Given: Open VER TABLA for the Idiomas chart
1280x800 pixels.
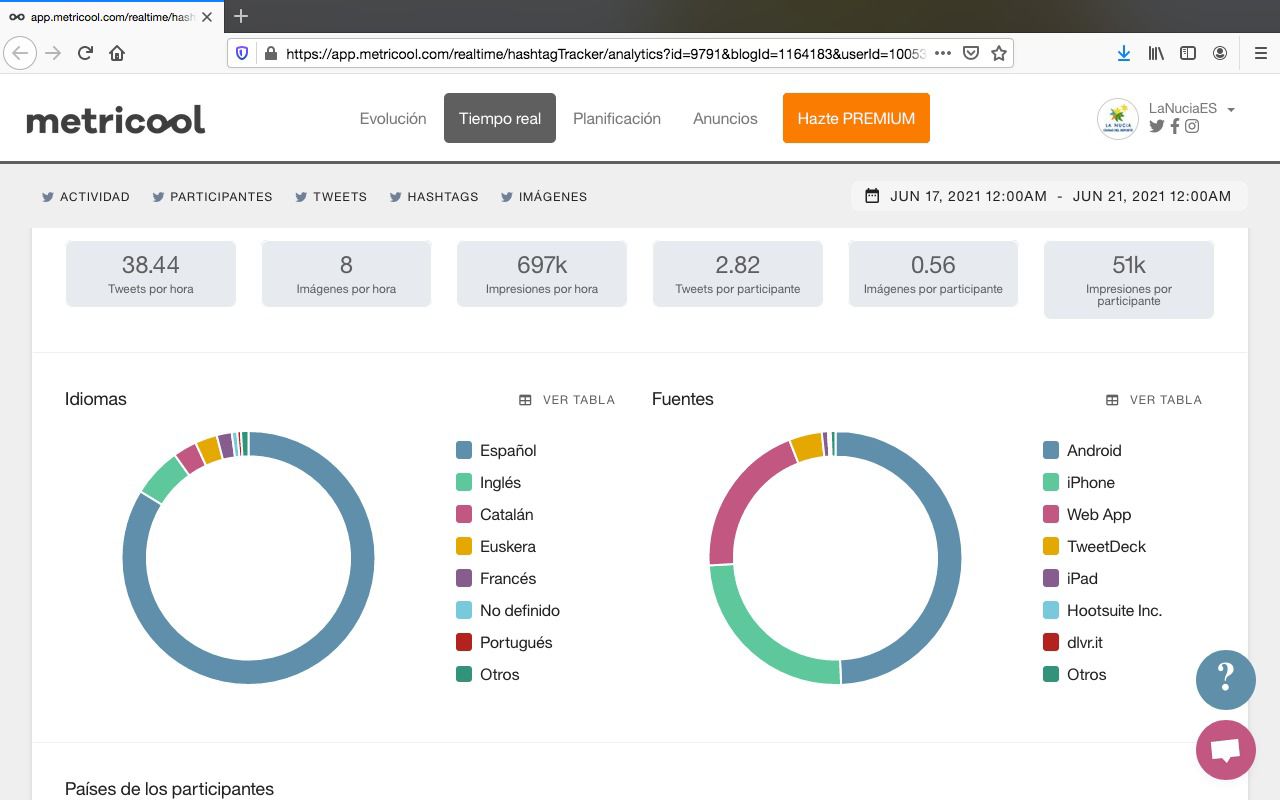Looking at the screenshot, I should click(567, 399).
